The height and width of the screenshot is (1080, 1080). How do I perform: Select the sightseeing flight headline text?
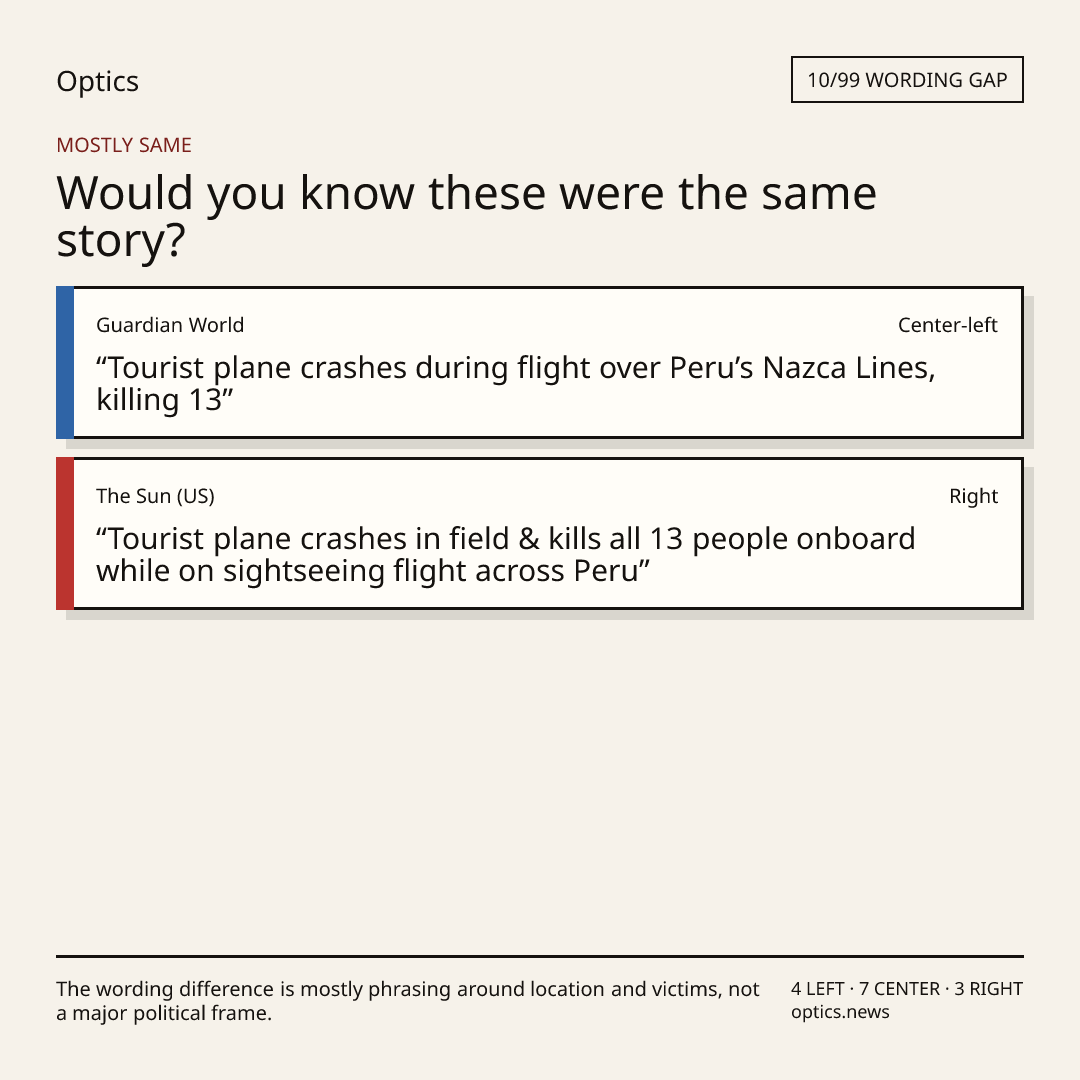[x=506, y=554]
